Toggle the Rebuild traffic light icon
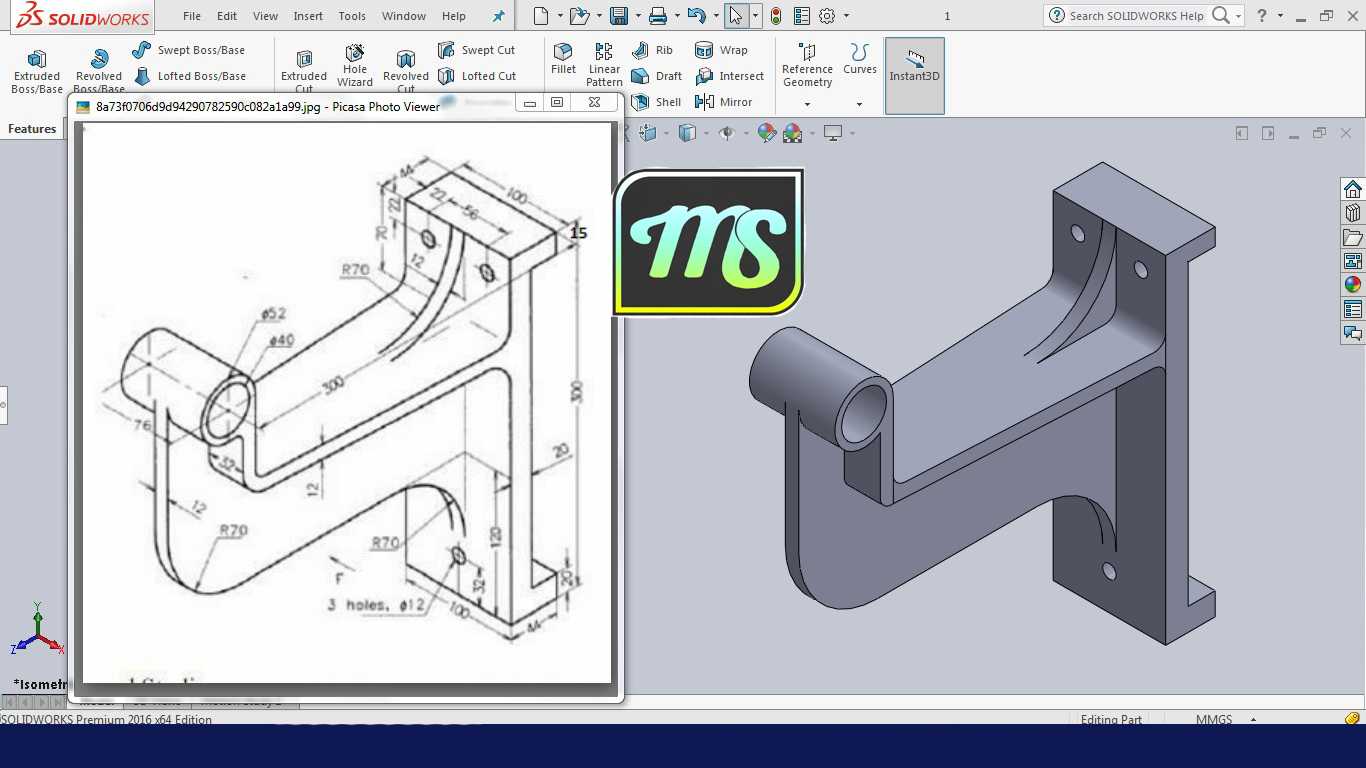1366x768 pixels. coord(776,16)
